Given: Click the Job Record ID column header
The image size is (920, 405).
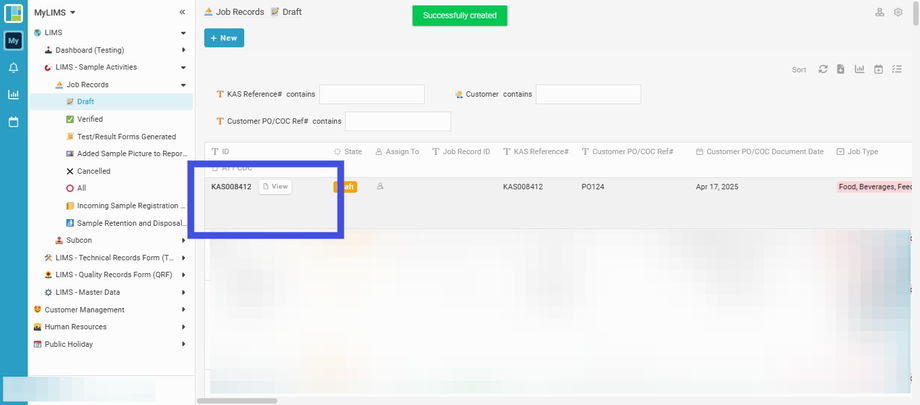Looking at the screenshot, I should pyautogui.click(x=461, y=151).
